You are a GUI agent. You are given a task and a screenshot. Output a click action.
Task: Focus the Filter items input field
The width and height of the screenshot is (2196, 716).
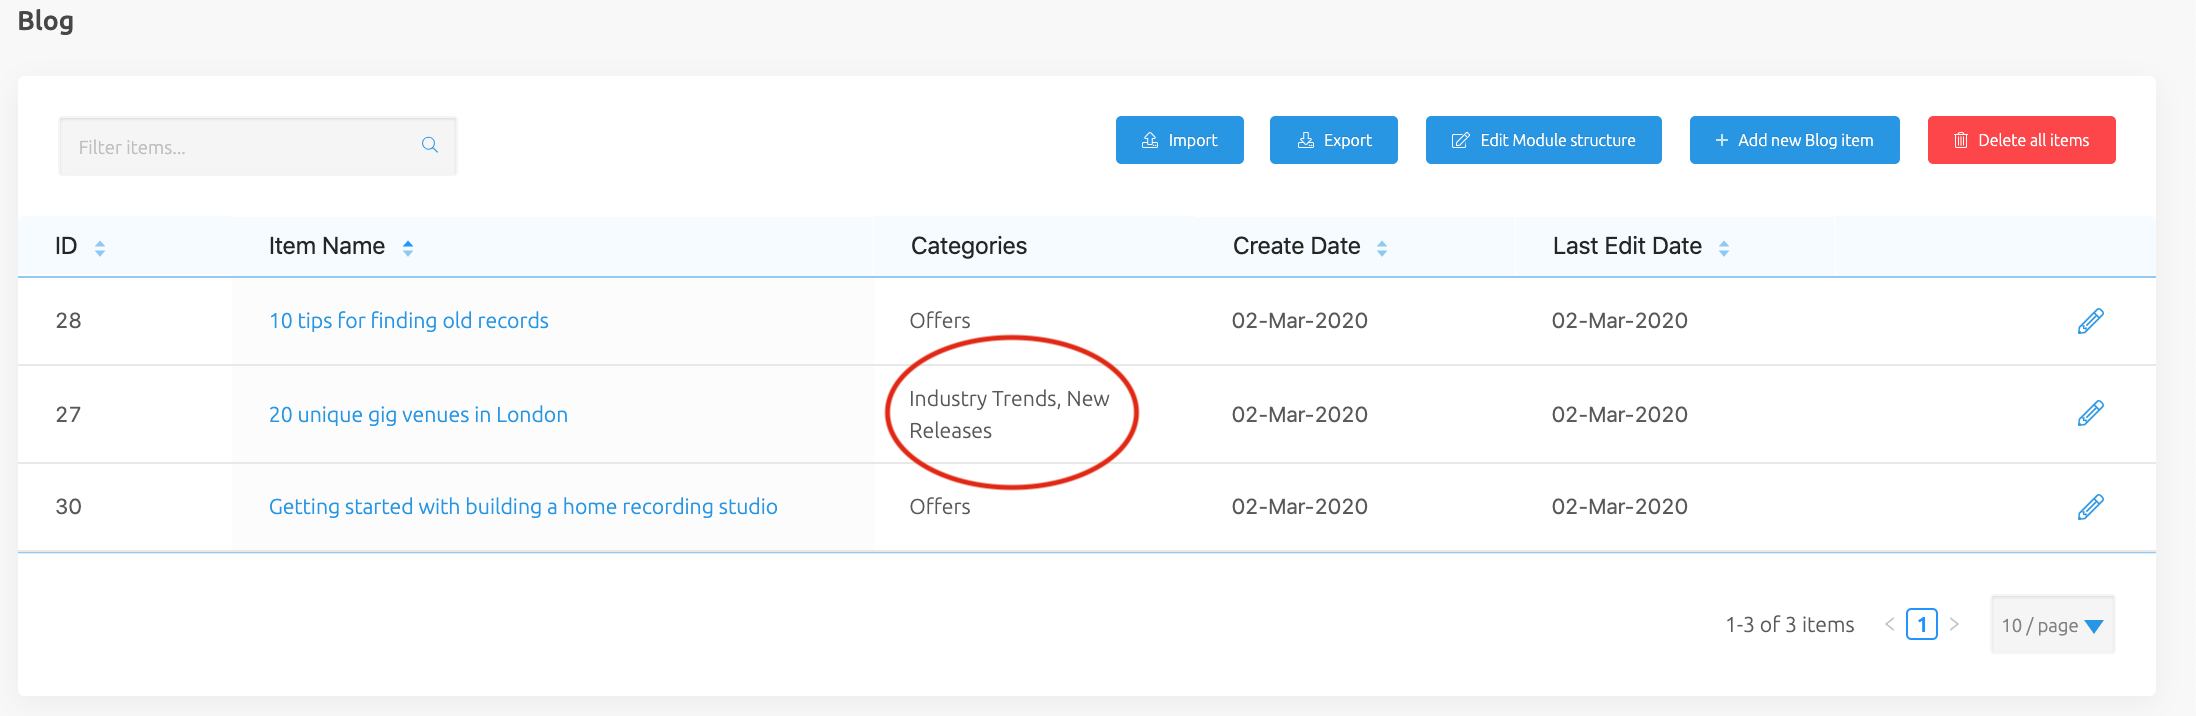tap(240, 147)
